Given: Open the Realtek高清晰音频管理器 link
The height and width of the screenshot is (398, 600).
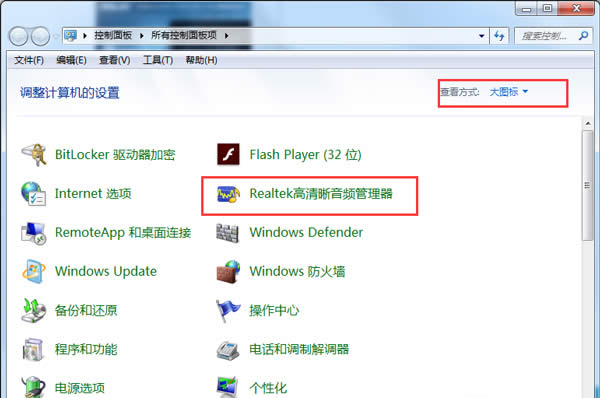Looking at the screenshot, I should pos(321,194).
